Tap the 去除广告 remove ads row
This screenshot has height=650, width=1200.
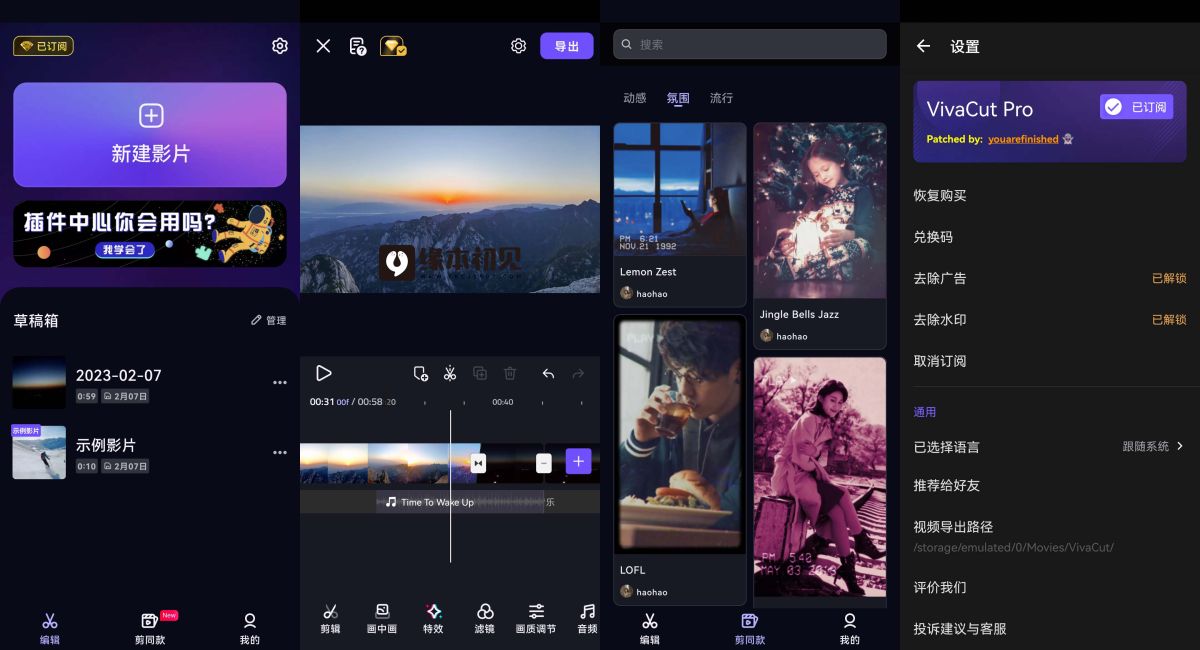1050,278
